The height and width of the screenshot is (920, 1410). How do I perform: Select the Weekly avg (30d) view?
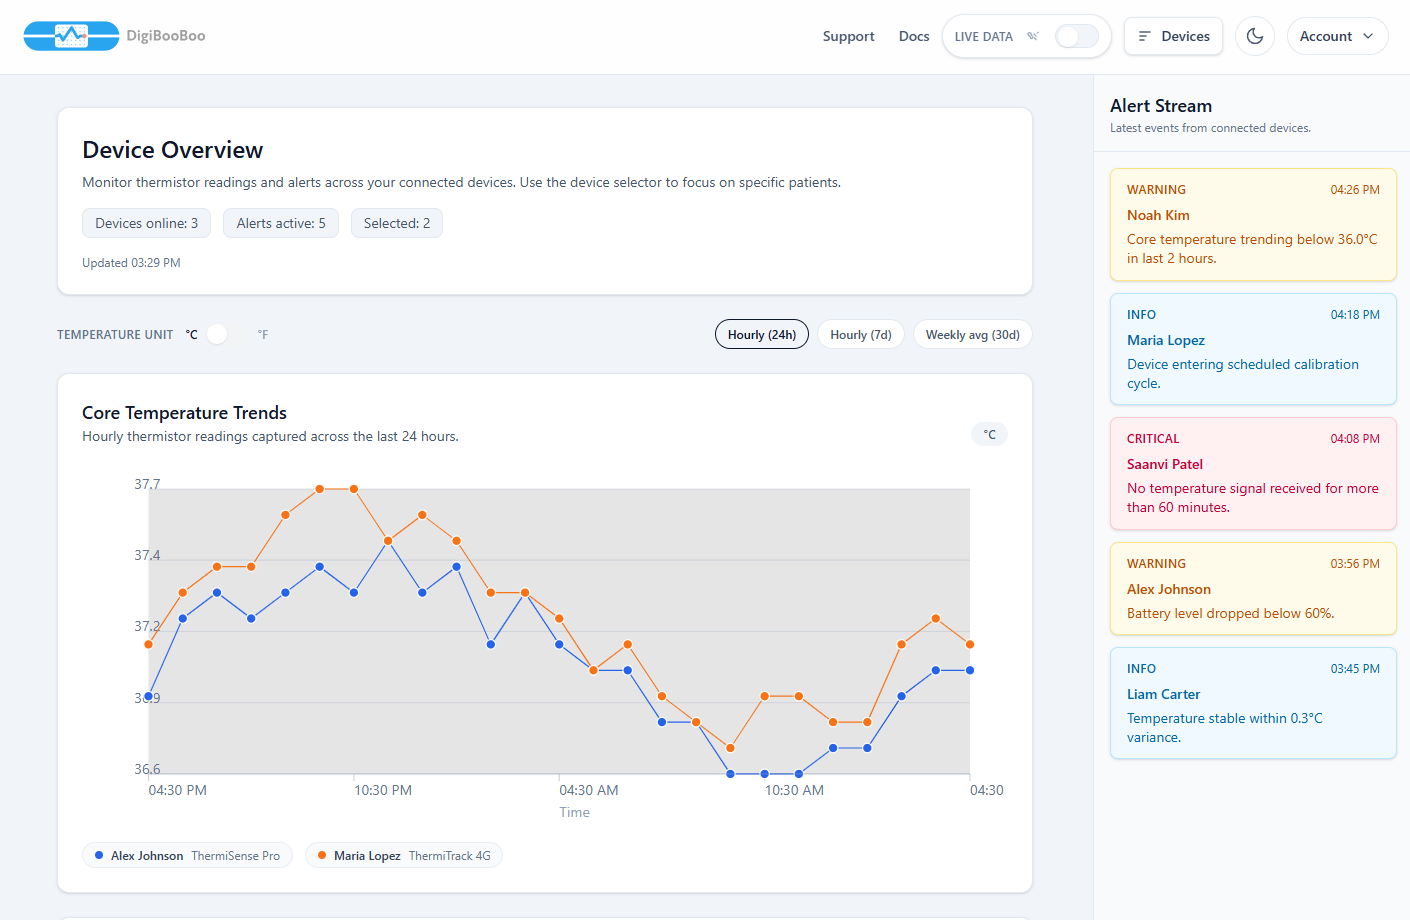[x=972, y=334]
